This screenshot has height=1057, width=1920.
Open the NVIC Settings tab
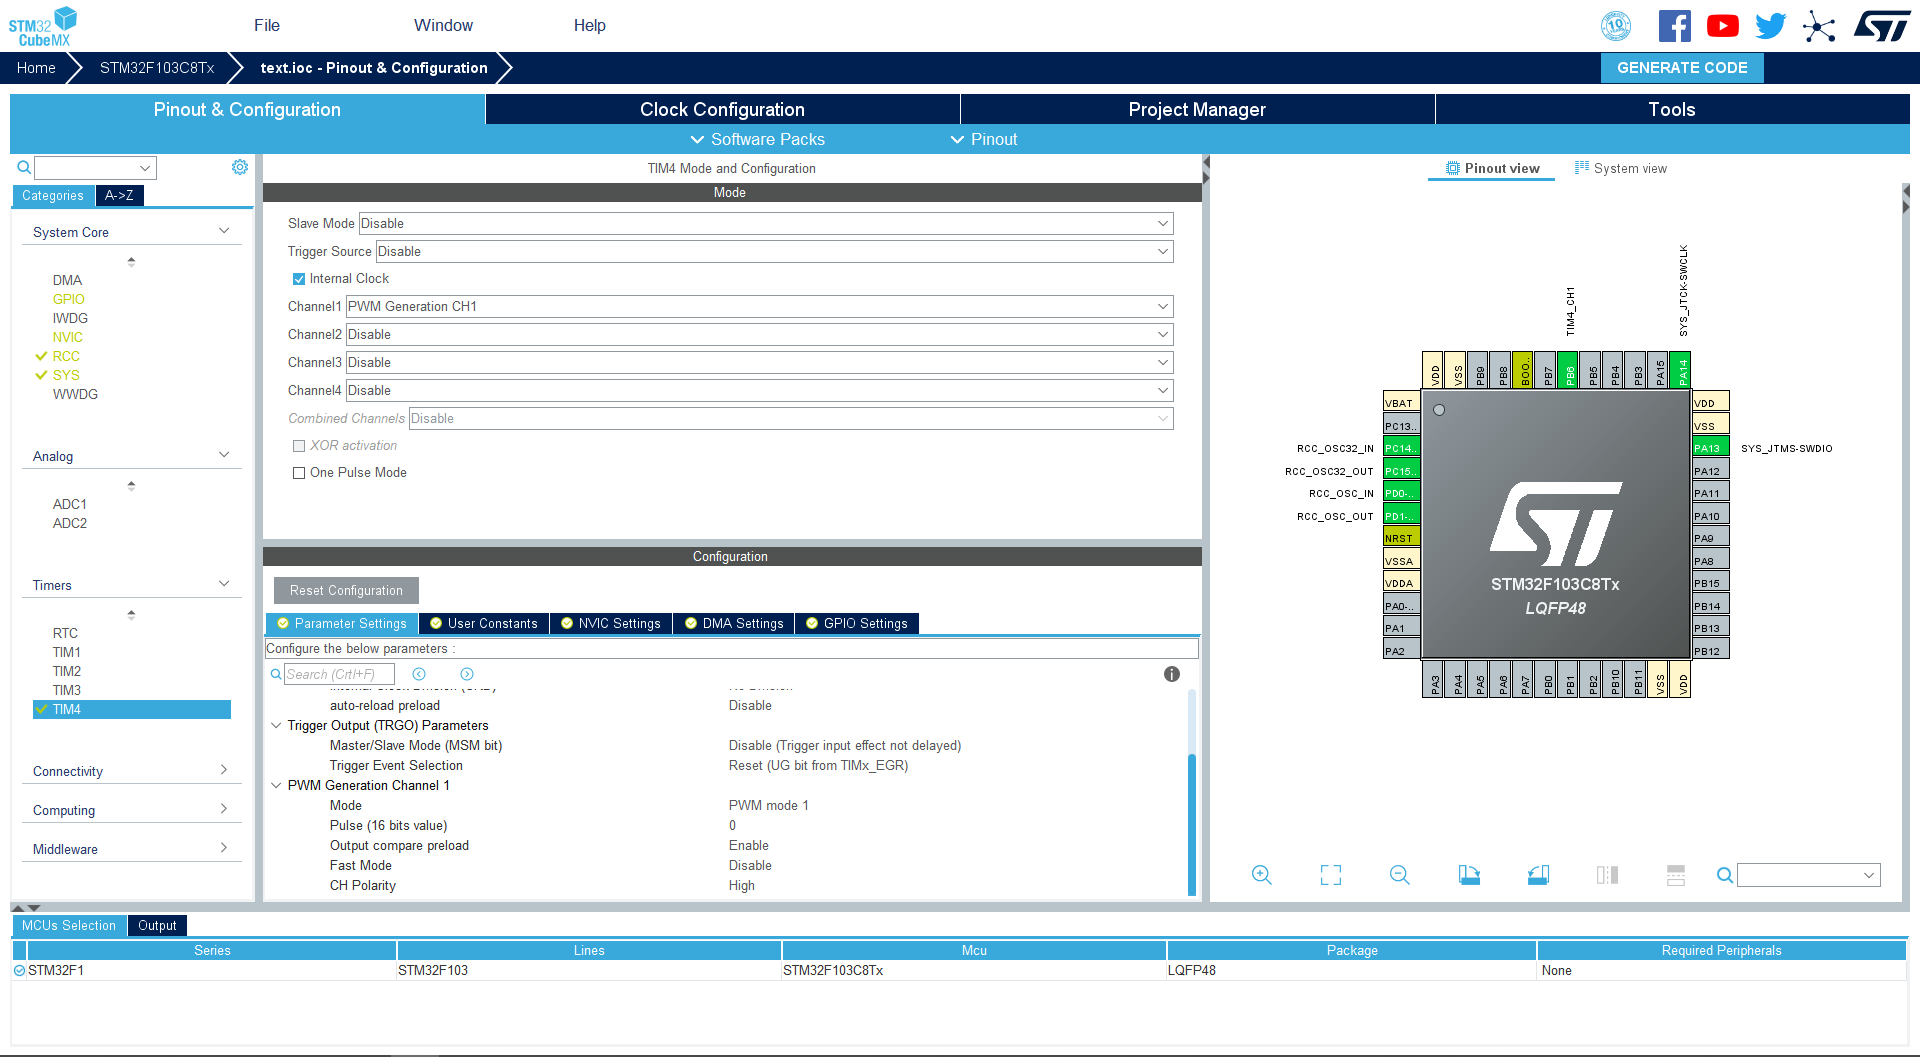tap(611, 624)
